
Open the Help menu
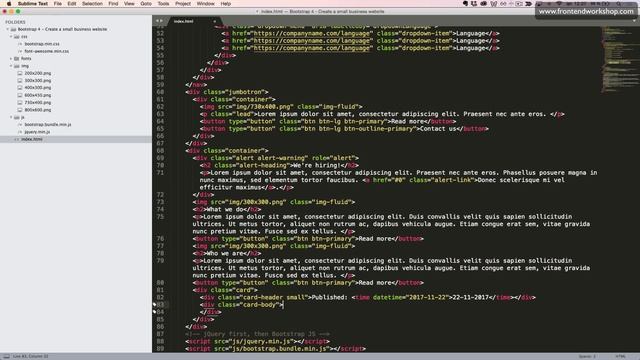[x=226, y=4]
